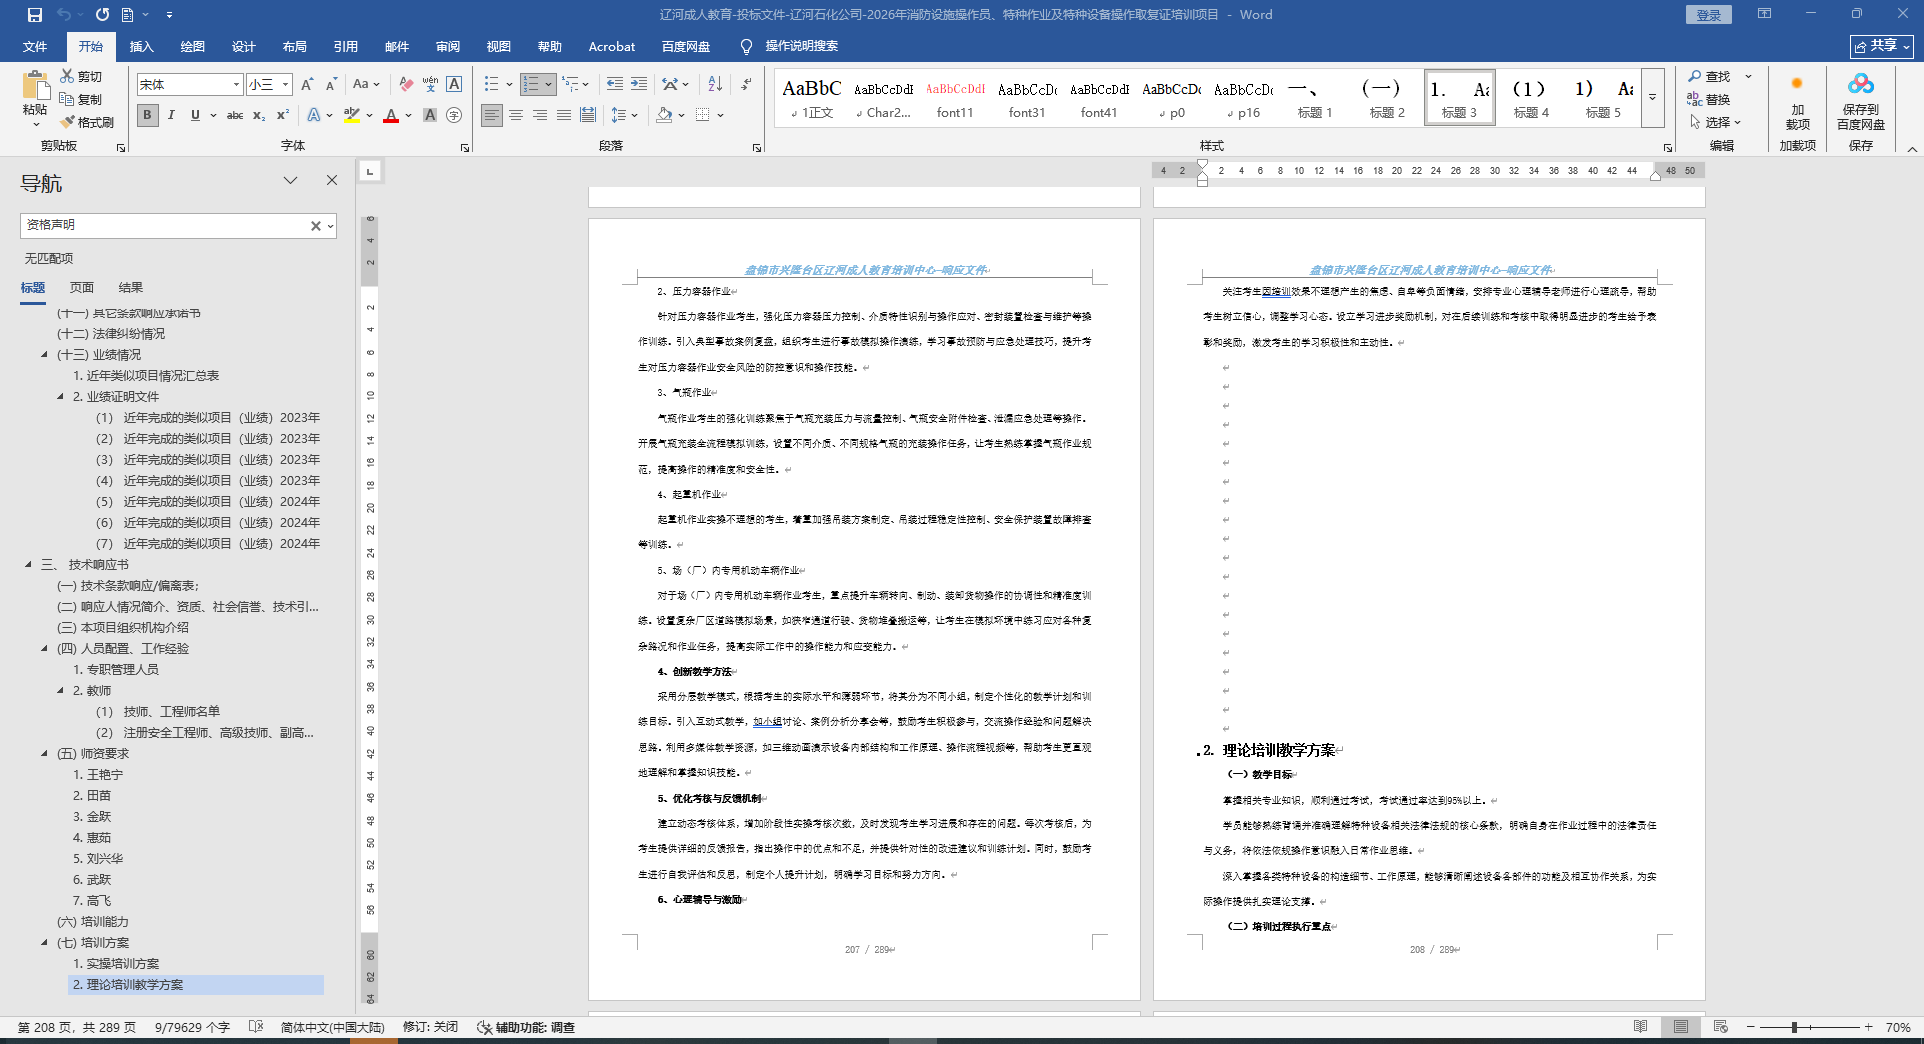The height and width of the screenshot is (1044, 1924).
Task: Click the save icon in title bar
Action: click(x=35, y=15)
